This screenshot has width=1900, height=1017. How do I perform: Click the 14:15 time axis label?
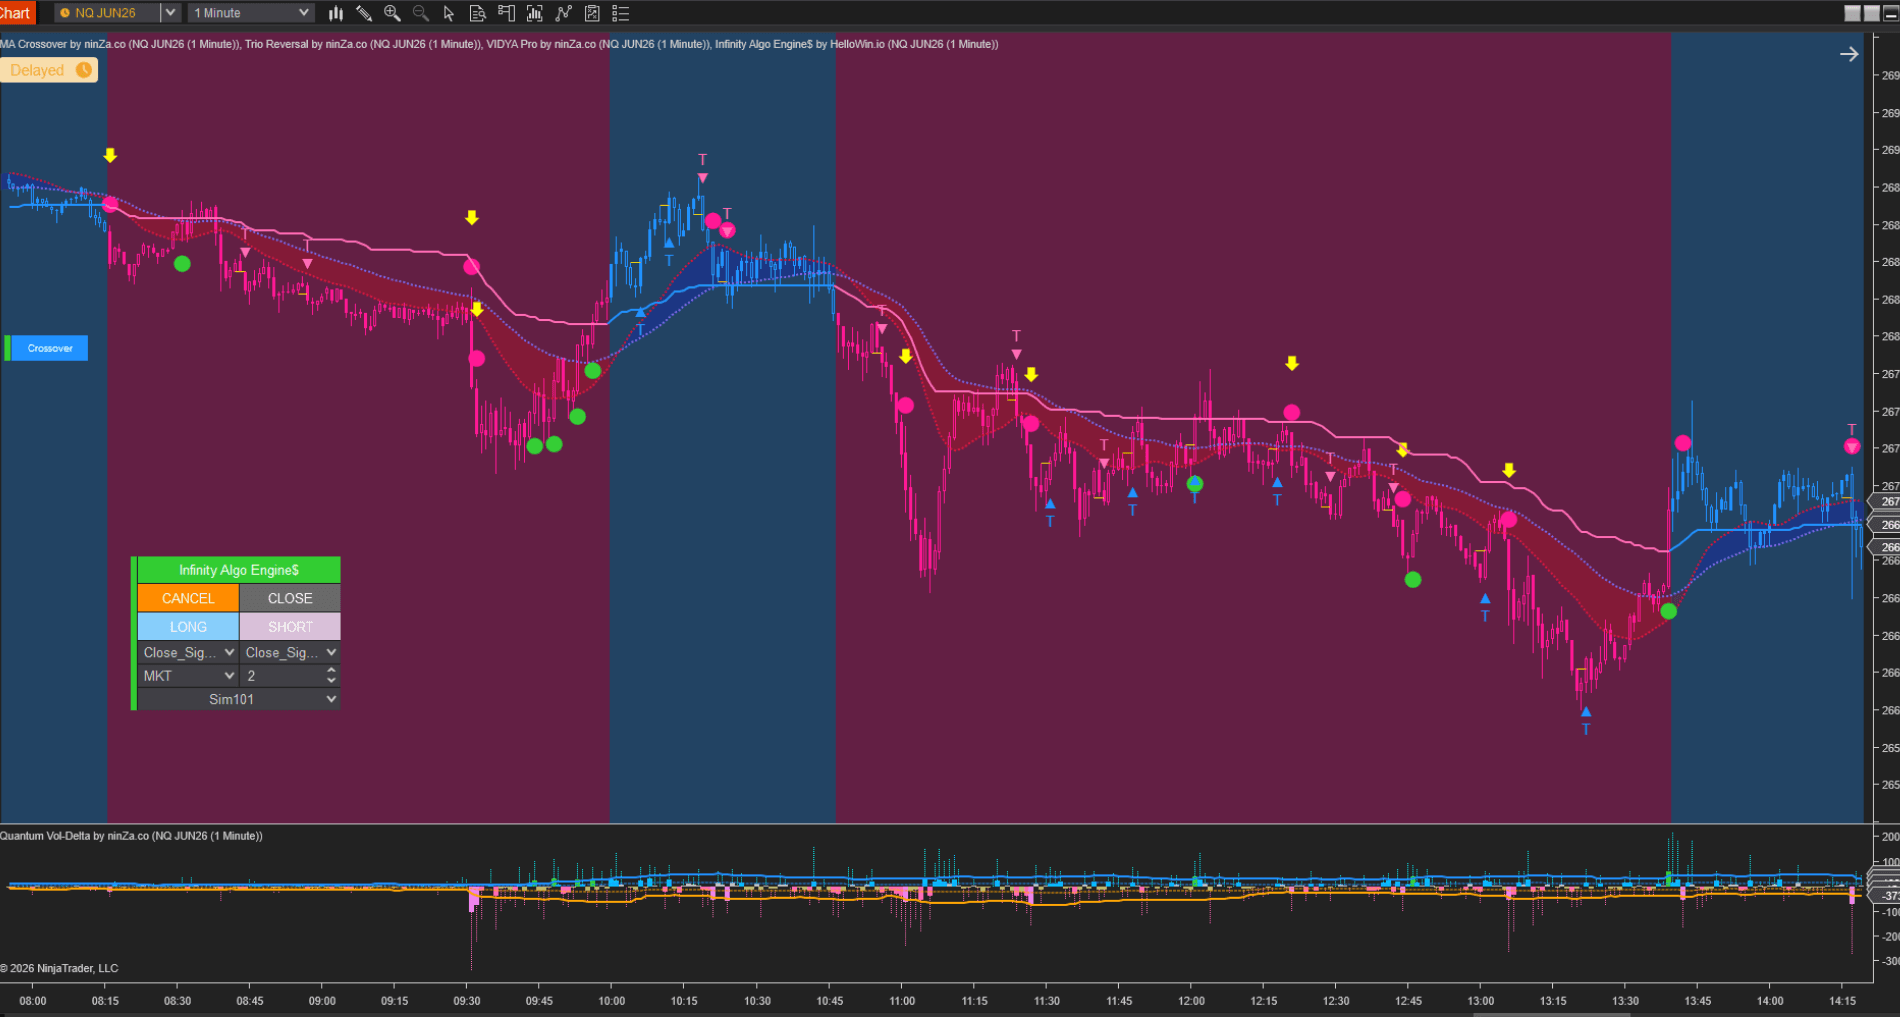point(1842,1001)
